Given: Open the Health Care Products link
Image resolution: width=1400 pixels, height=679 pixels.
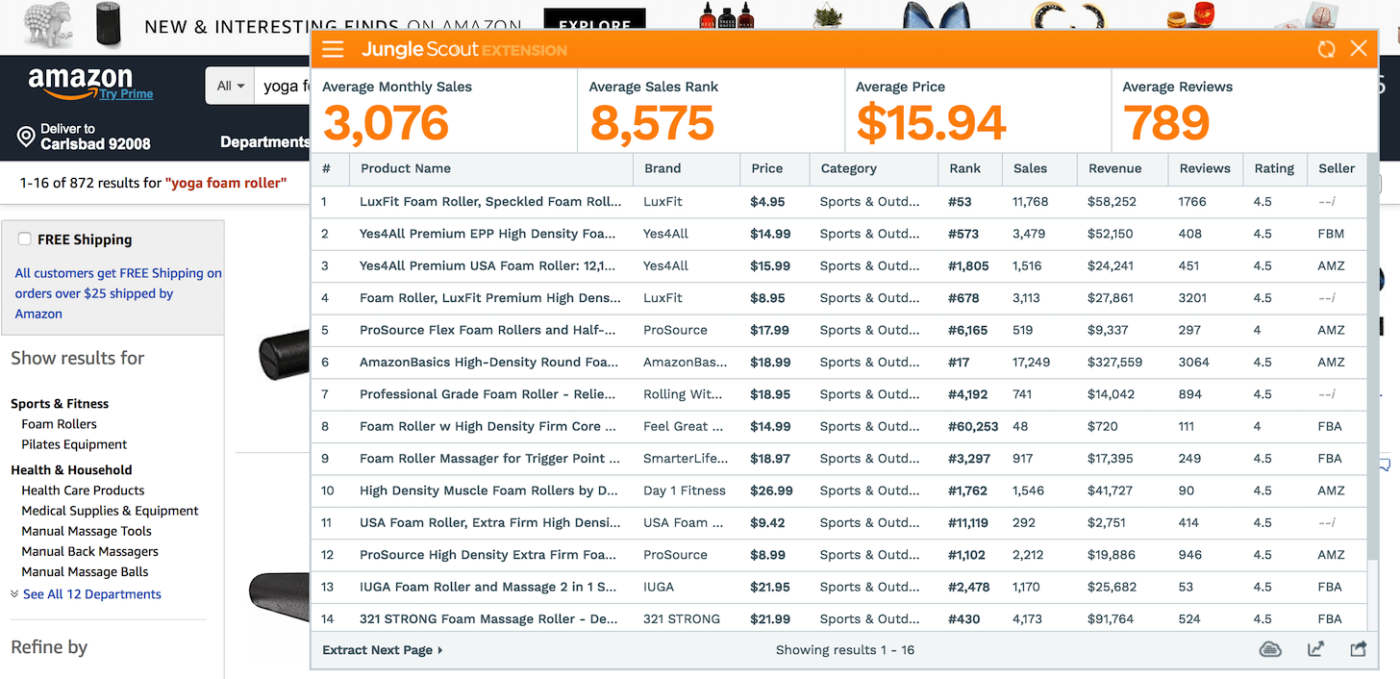Looking at the screenshot, I should point(83,490).
